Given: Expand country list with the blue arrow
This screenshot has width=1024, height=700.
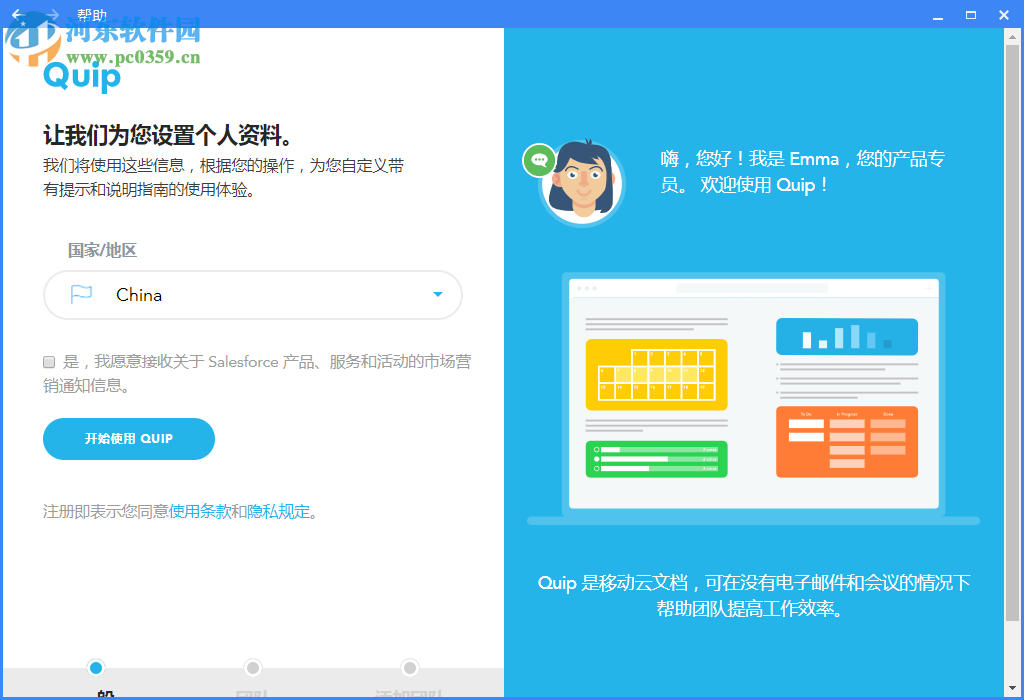Looking at the screenshot, I should (x=438, y=294).
